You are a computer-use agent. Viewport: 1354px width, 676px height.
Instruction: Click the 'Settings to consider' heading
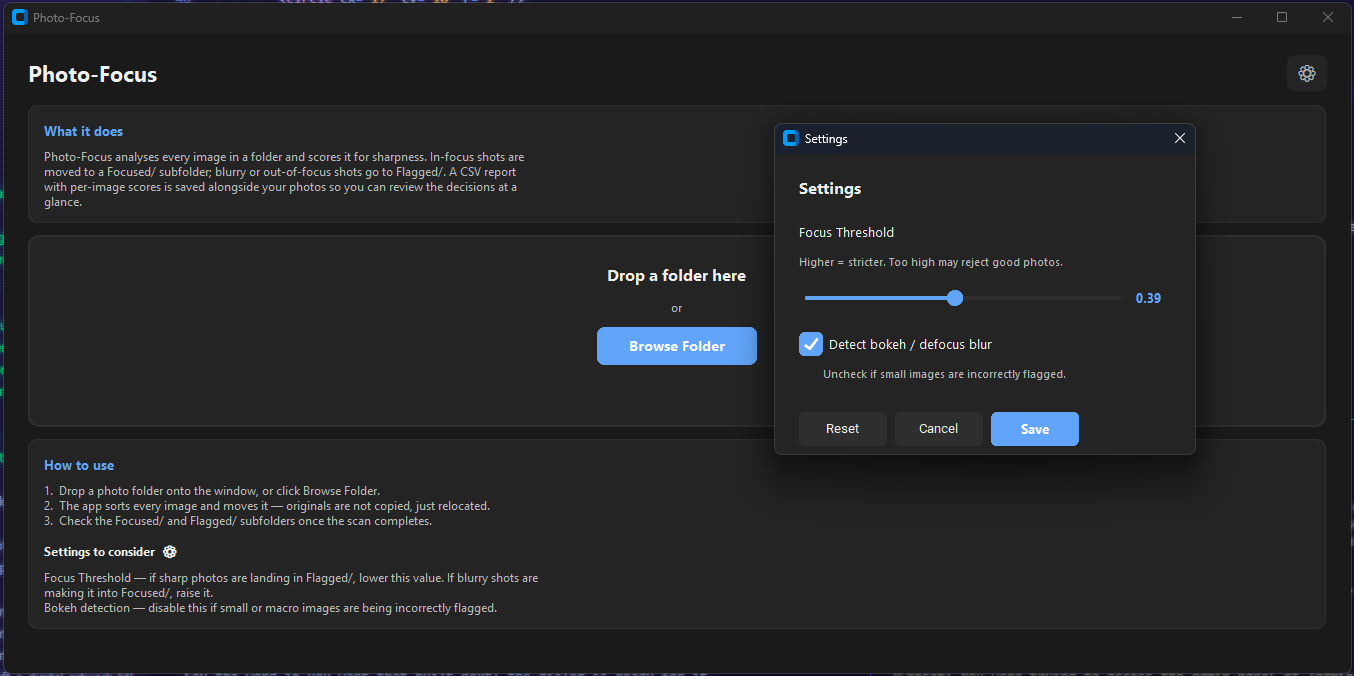pos(99,552)
